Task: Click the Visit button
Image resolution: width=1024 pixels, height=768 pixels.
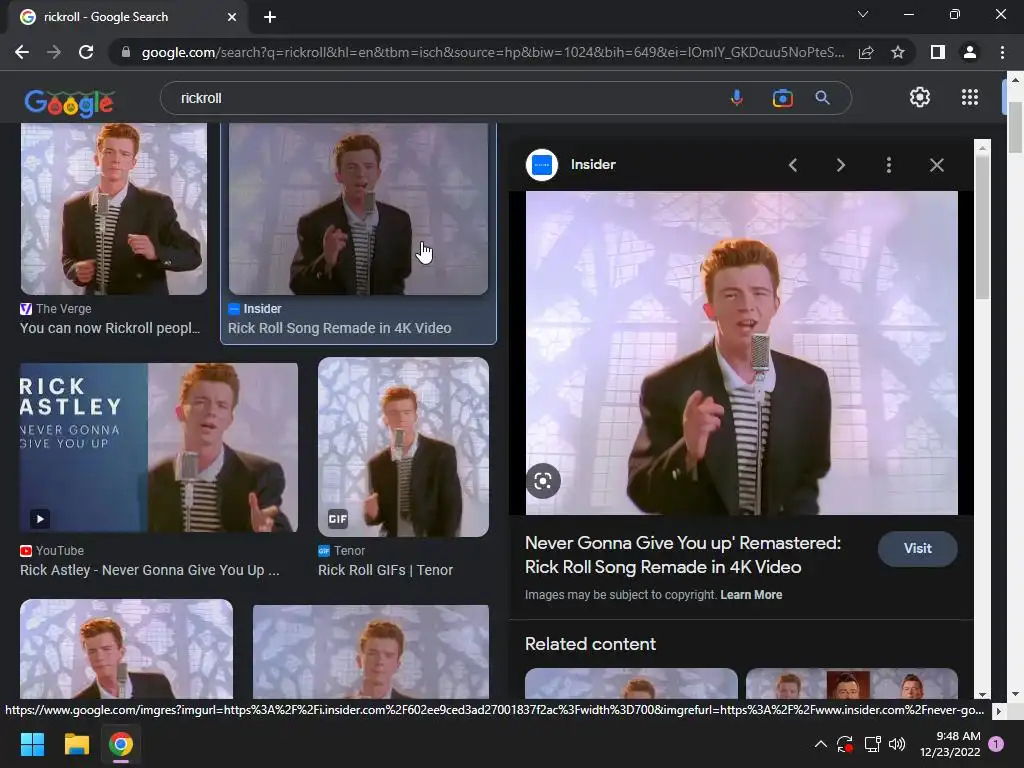Action: click(x=918, y=549)
